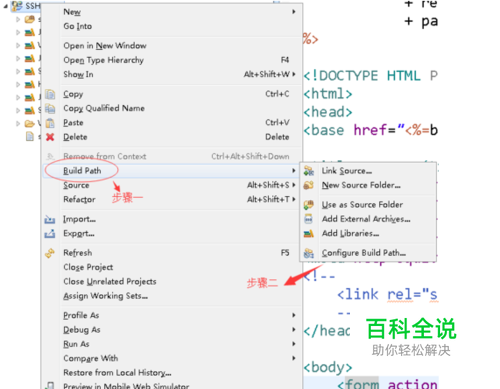Open the Refactor submenu arrow
The image size is (500, 389).
pos(294,199)
